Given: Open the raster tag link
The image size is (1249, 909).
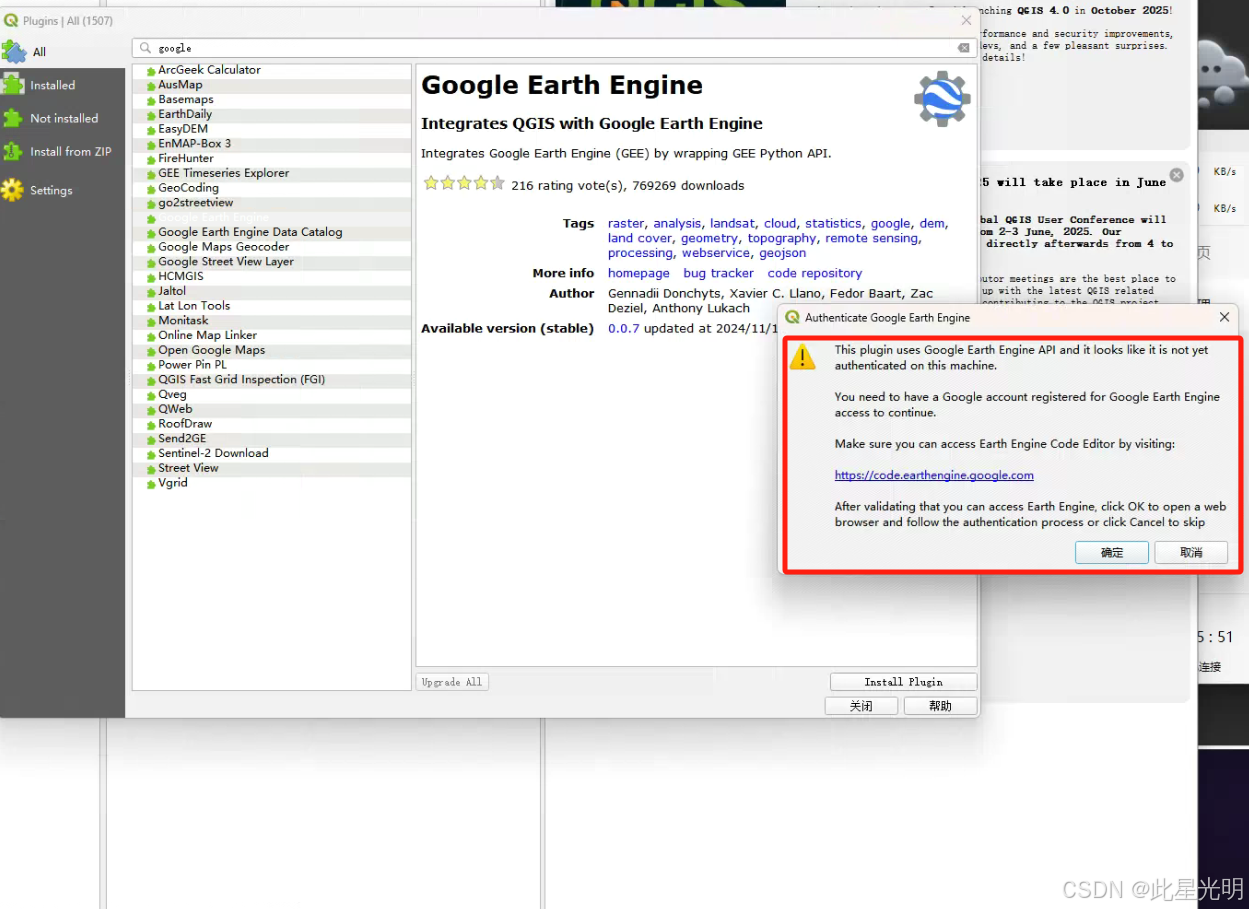Looking at the screenshot, I should click(x=626, y=224).
